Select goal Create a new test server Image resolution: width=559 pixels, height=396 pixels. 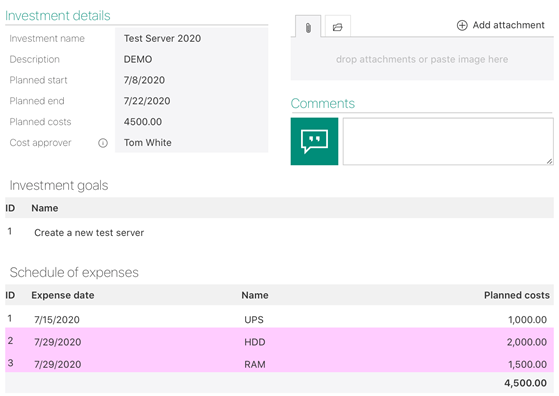(x=89, y=233)
